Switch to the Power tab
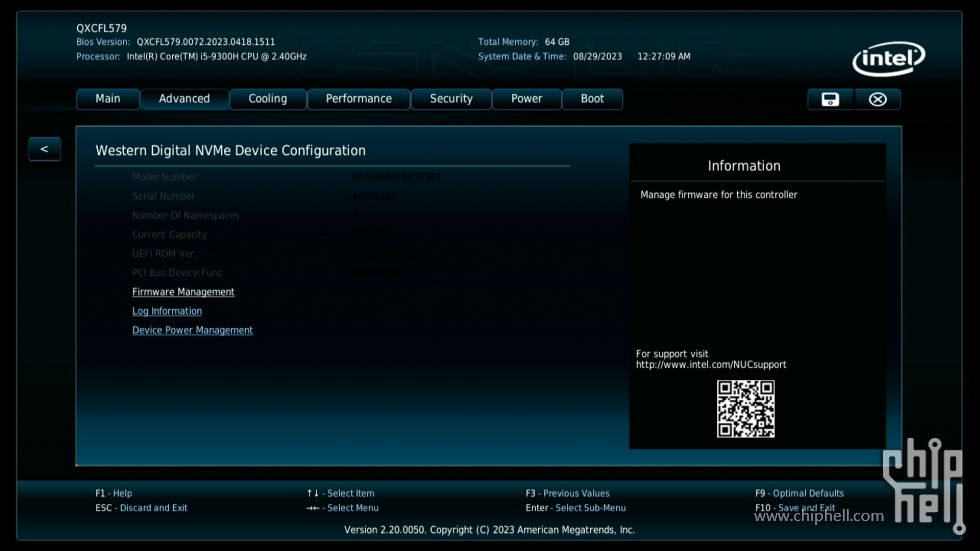 click(x=527, y=99)
